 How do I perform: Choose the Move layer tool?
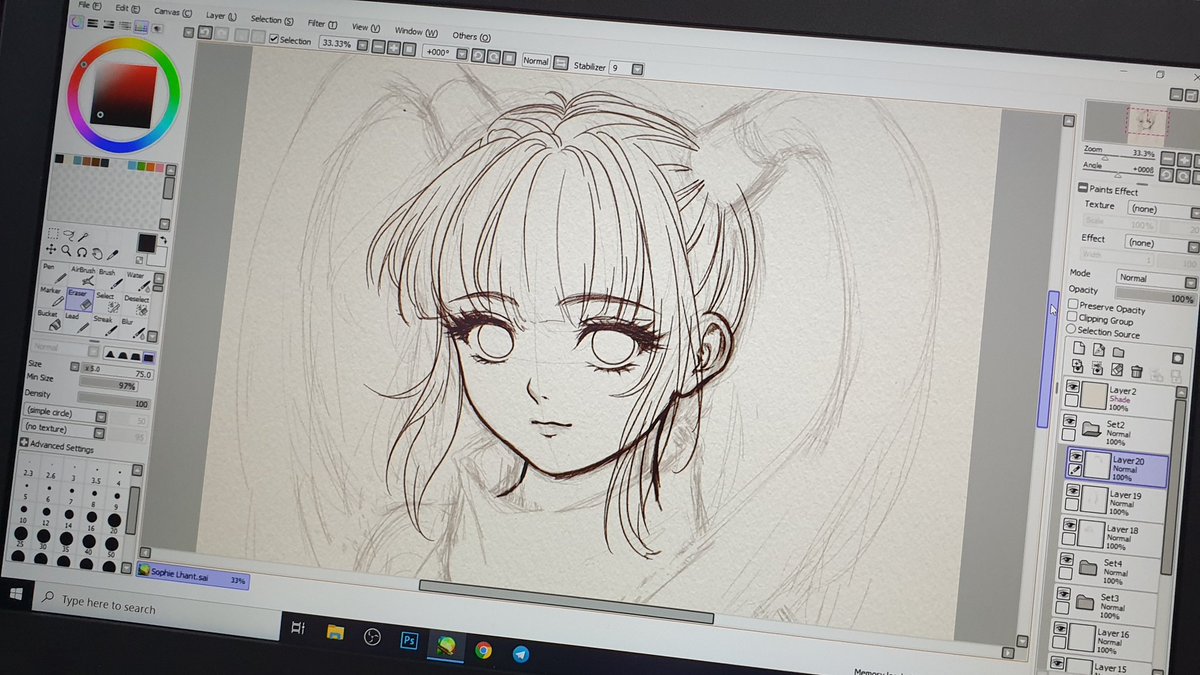(x=52, y=249)
